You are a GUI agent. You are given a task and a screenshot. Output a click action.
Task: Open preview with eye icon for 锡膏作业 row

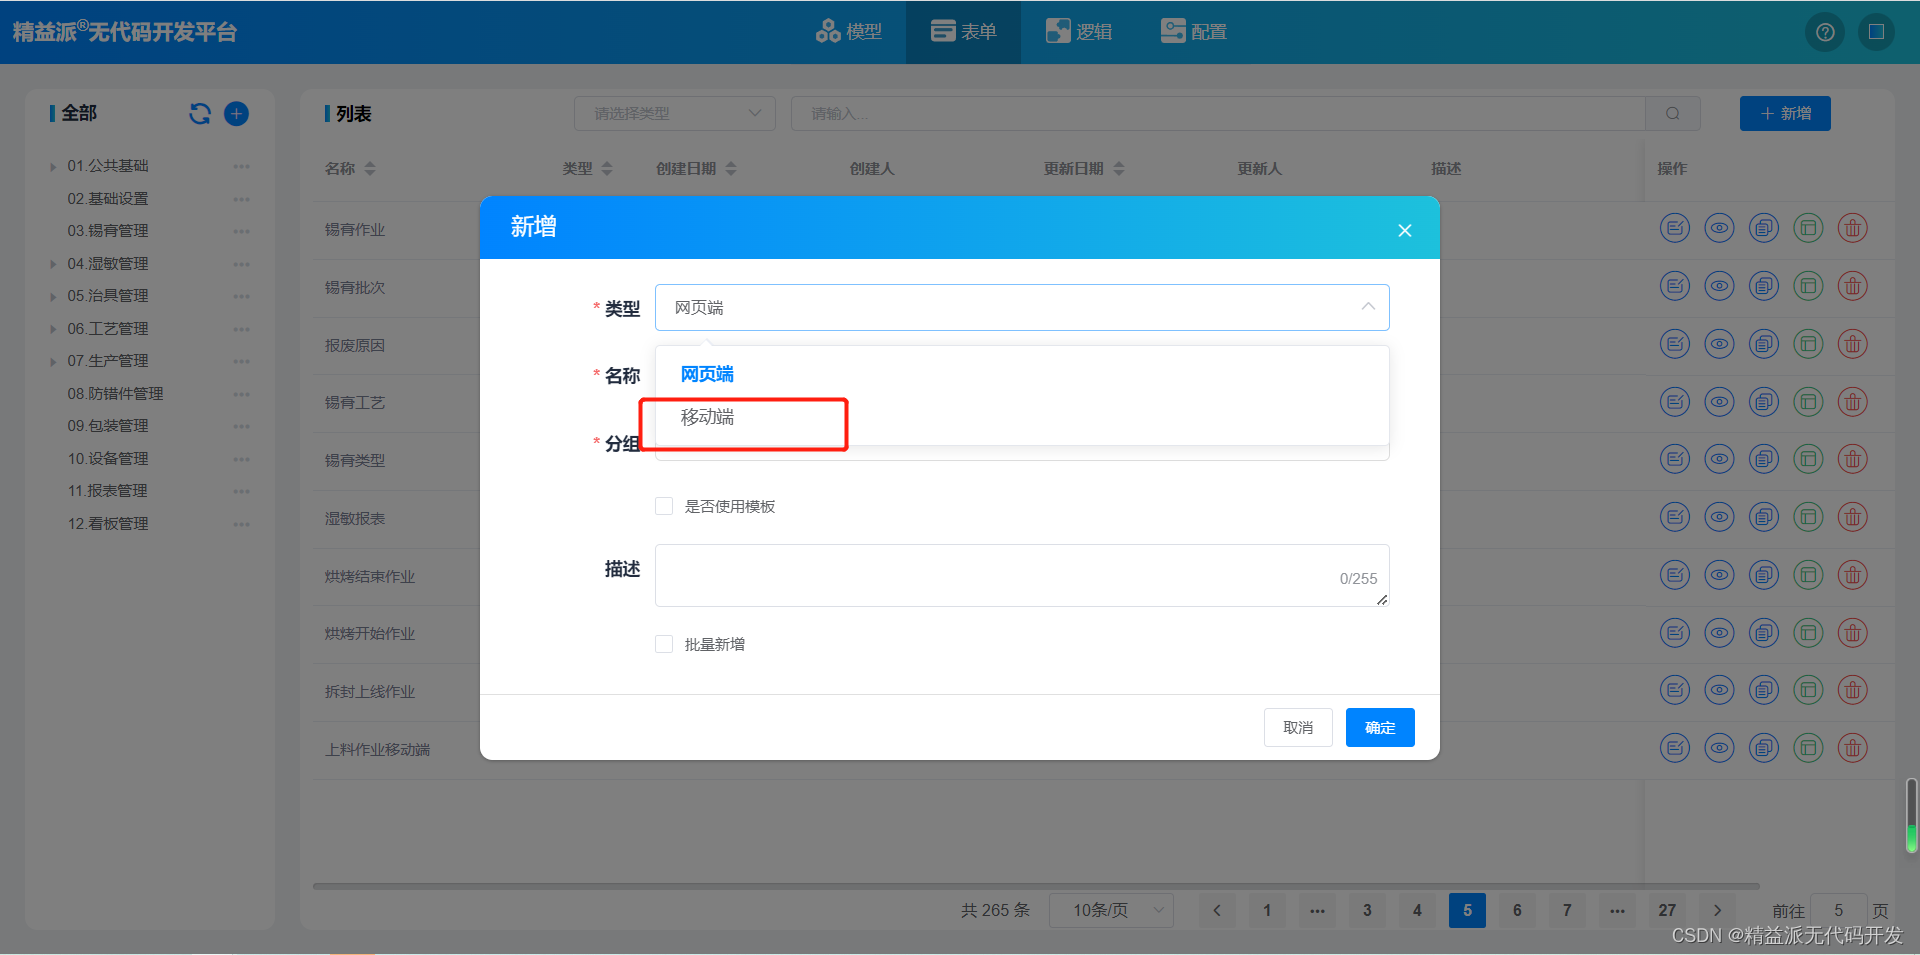[x=1719, y=227]
